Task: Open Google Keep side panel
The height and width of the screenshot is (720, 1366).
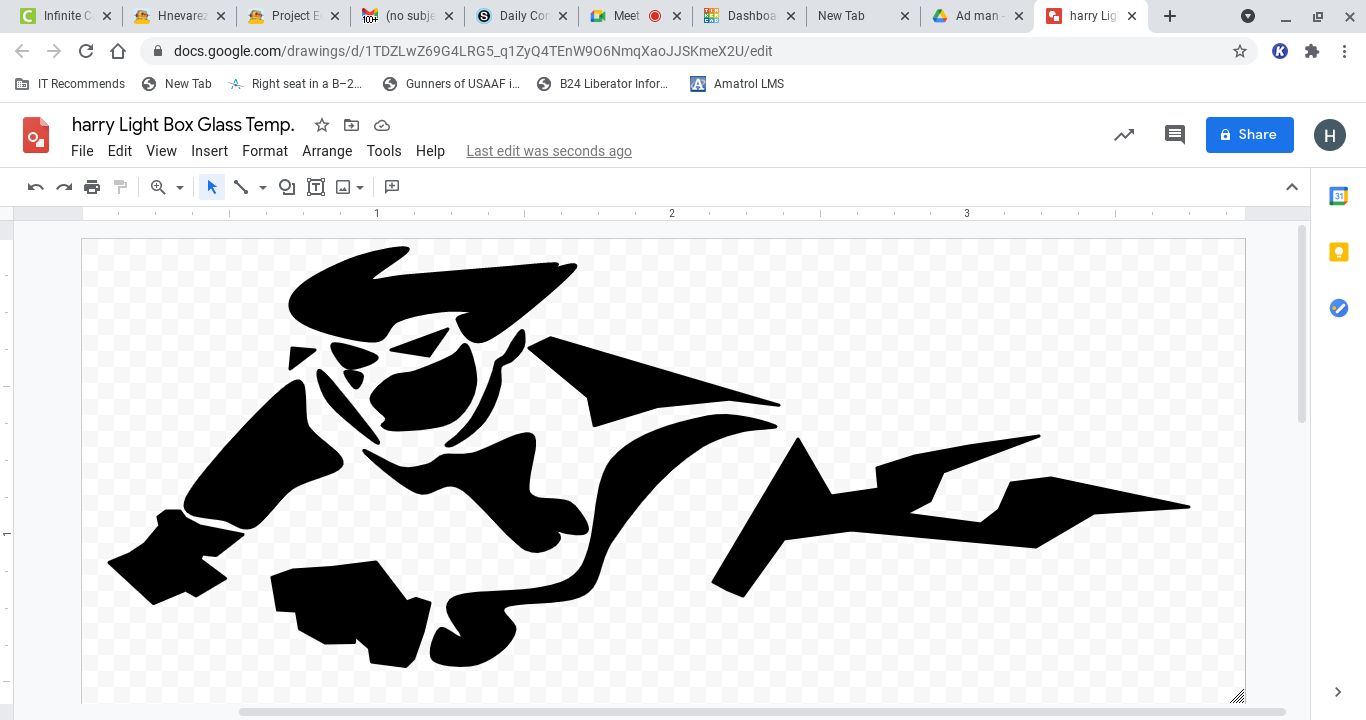Action: click(x=1339, y=252)
